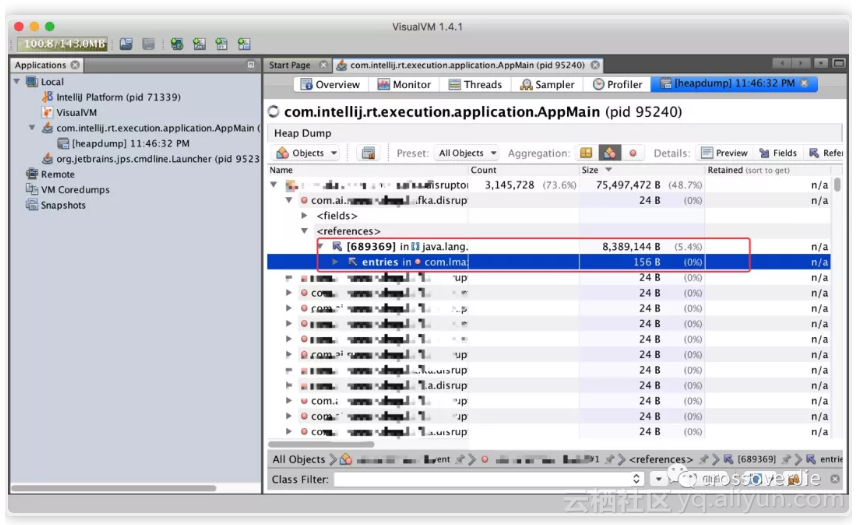Click the [689369] breadcrumb
The height and width of the screenshot is (525, 856).
click(x=756, y=460)
